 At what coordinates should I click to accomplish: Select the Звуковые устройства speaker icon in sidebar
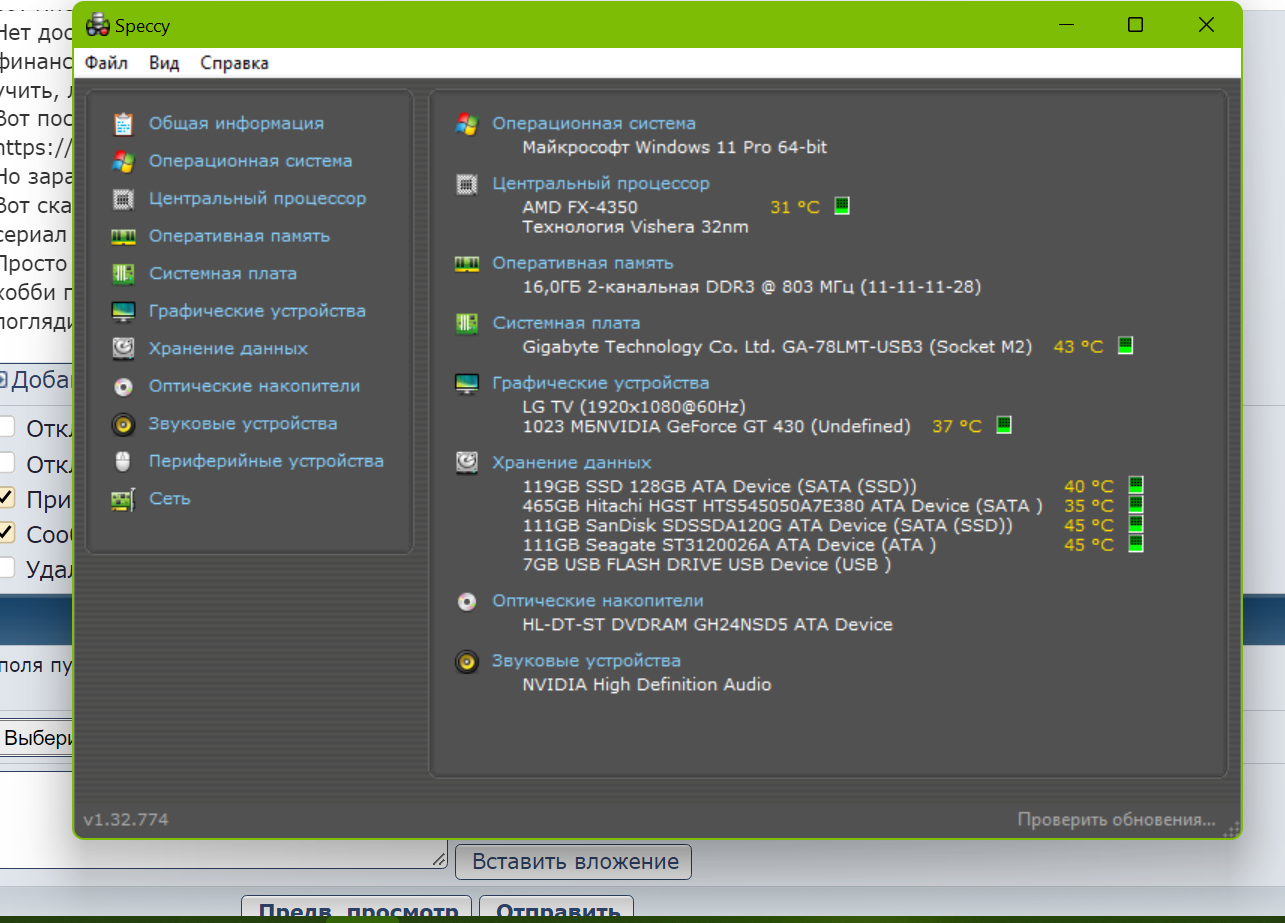click(x=123, y=424)
